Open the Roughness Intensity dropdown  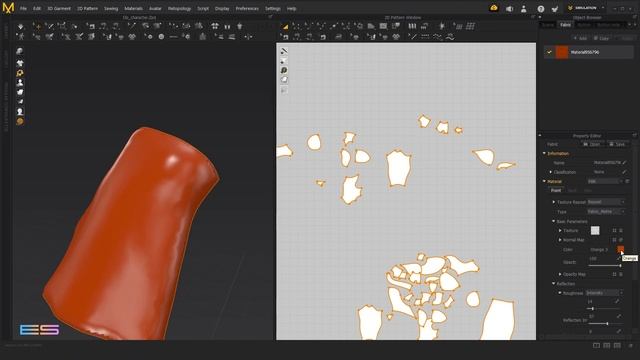[604, 293]
